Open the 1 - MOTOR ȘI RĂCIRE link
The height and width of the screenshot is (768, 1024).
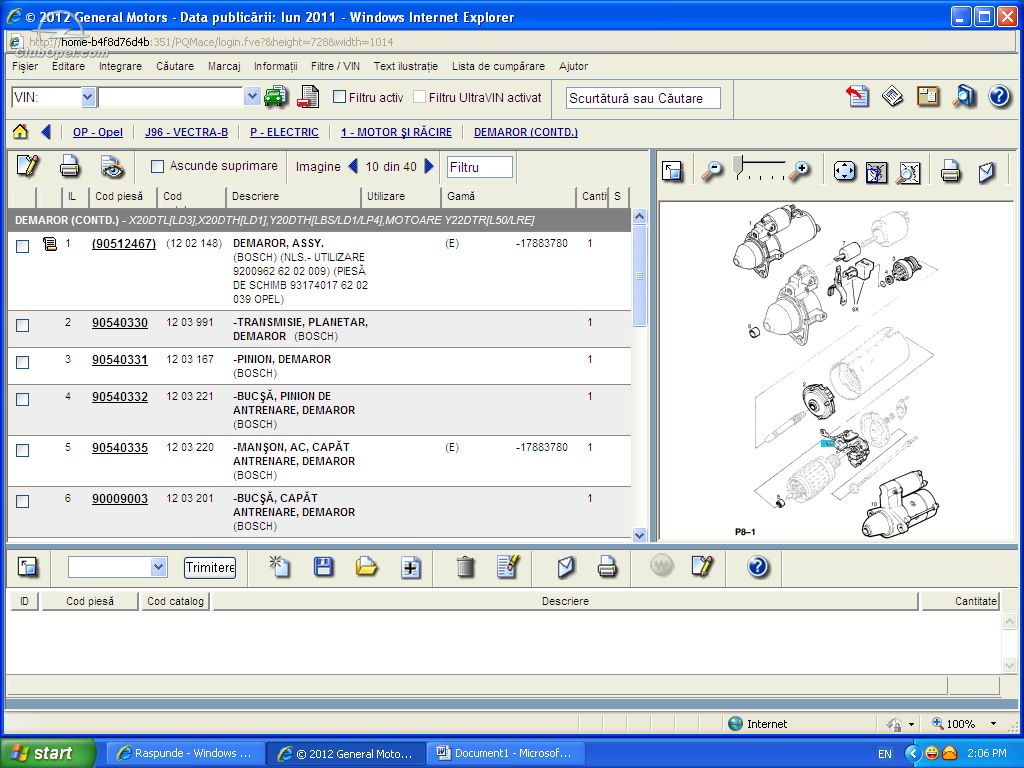click(x=396, y=132)
